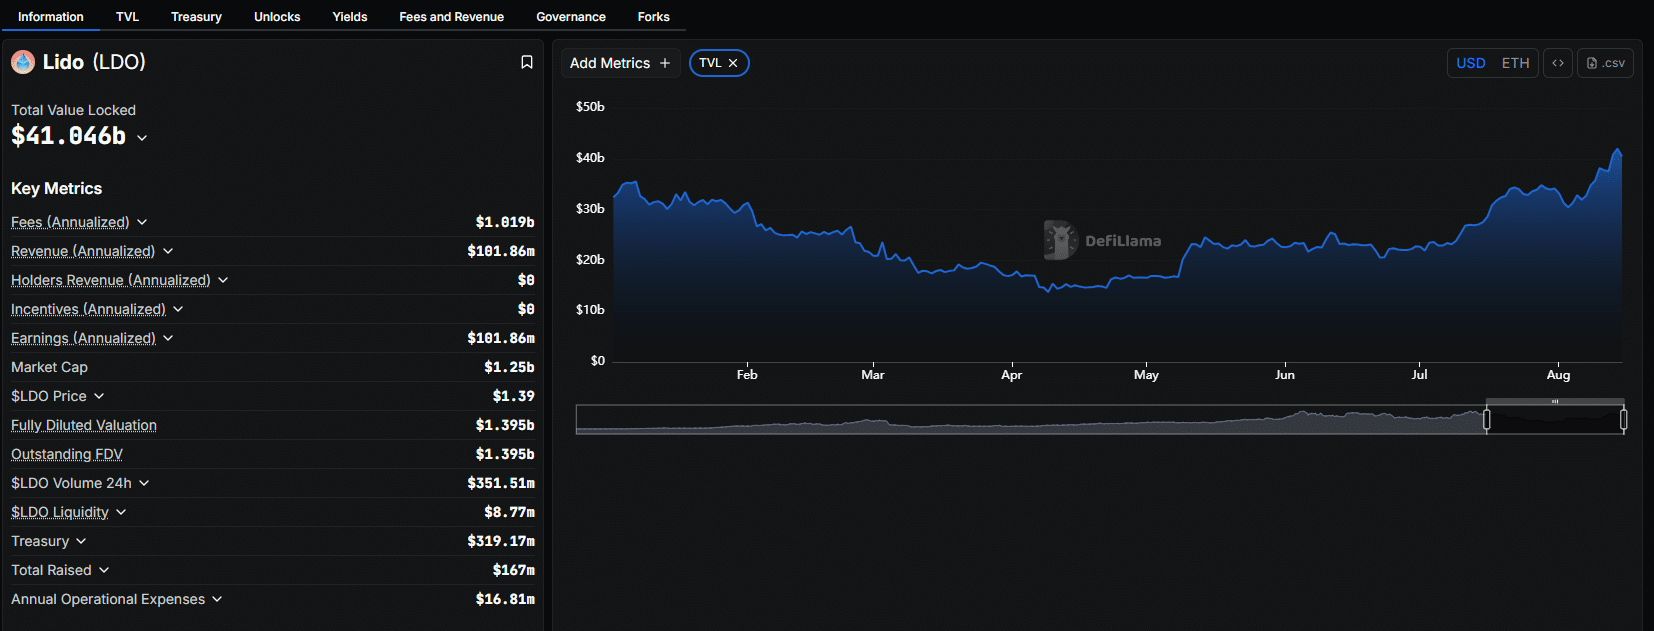
Task: Click the $8.77m liquidity value
Action: (x=509, y=512)
